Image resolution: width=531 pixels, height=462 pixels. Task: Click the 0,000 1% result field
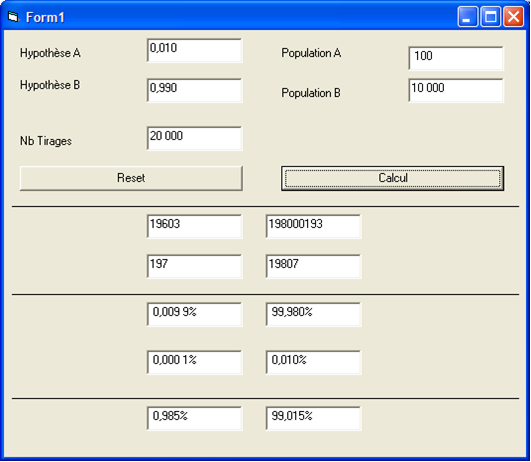tap(195, 362)
